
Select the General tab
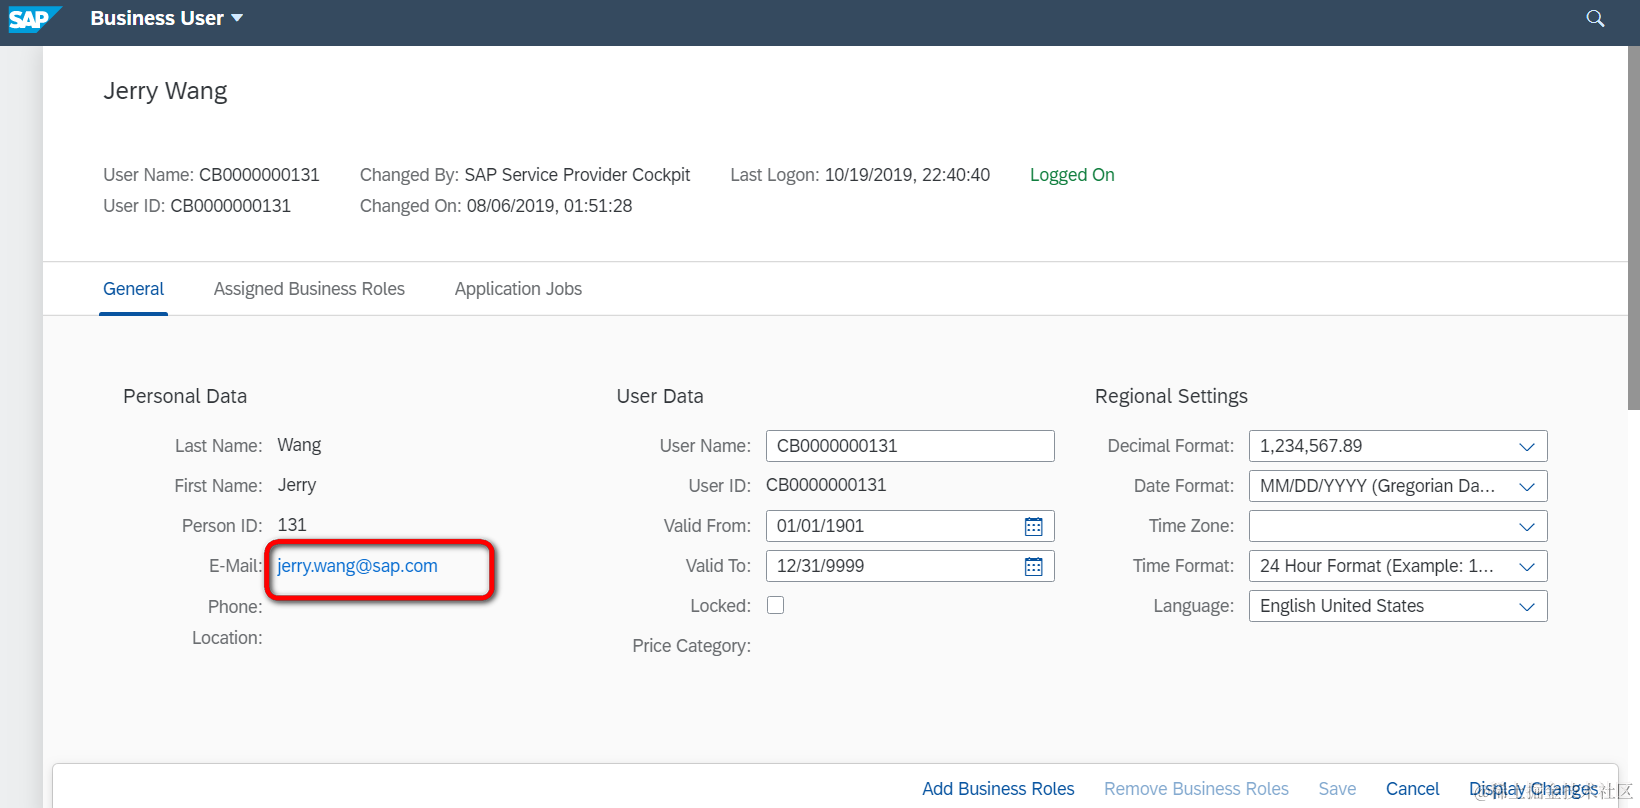click(x=133, y=289)
